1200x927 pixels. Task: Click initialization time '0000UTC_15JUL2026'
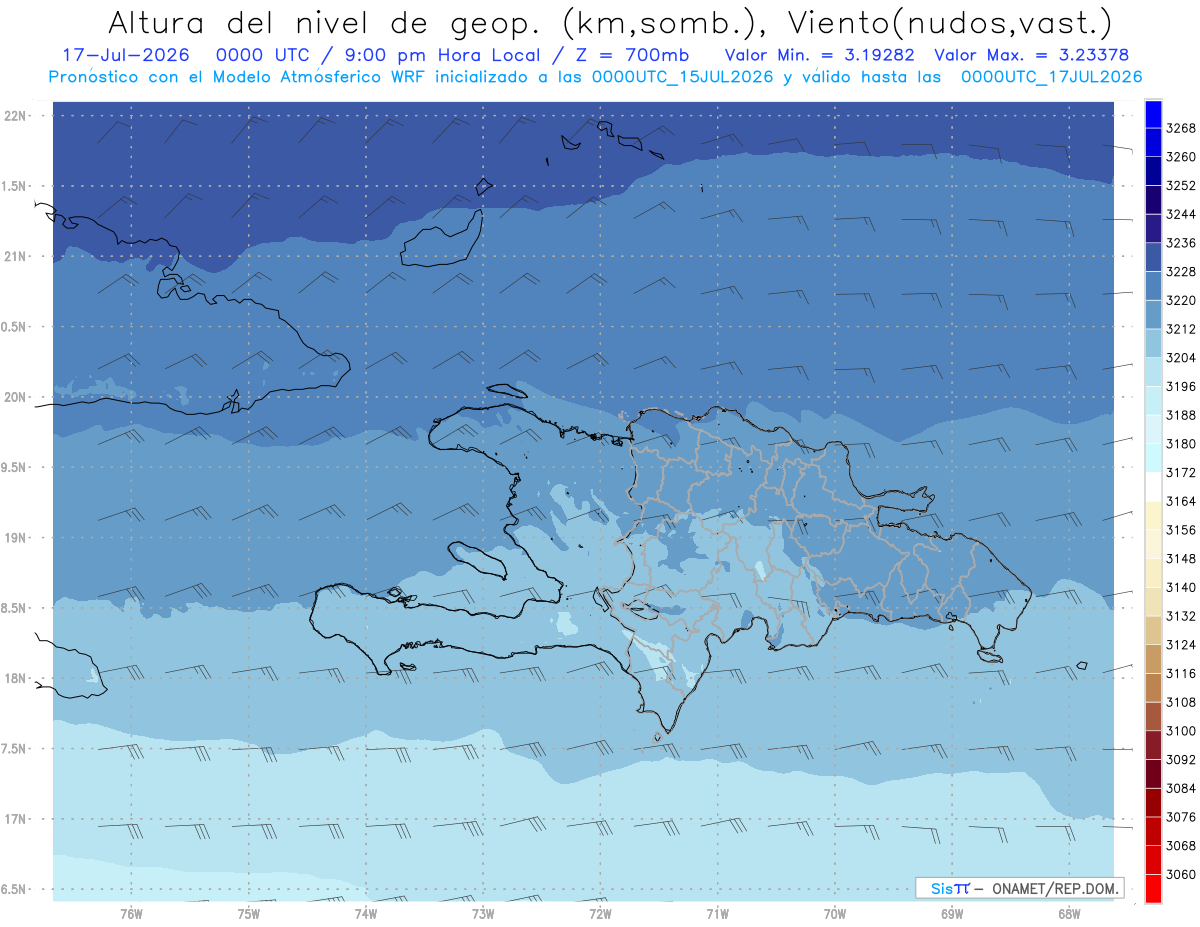(682, 77)
